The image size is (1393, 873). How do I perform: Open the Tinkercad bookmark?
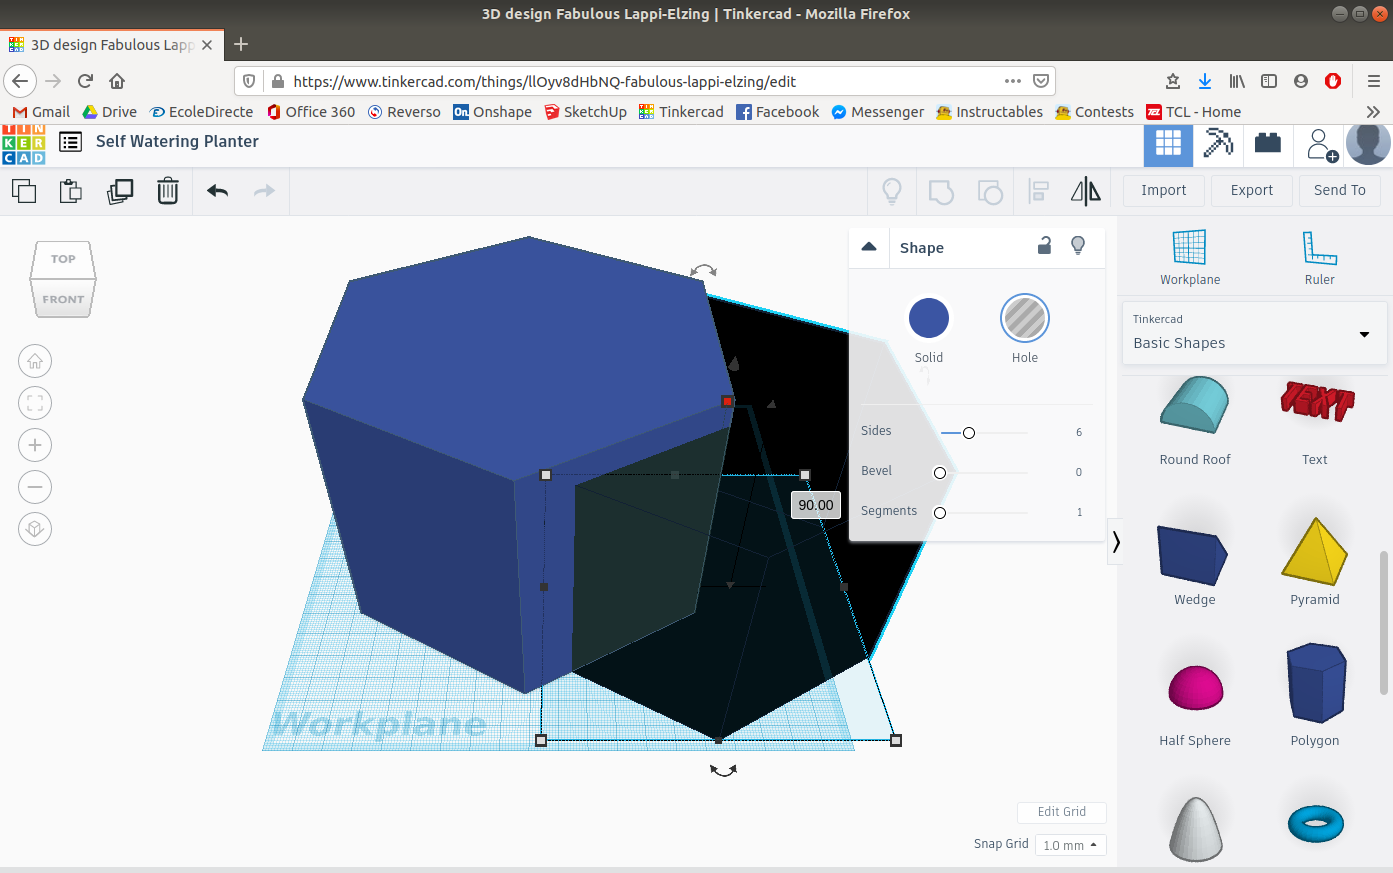681,112
